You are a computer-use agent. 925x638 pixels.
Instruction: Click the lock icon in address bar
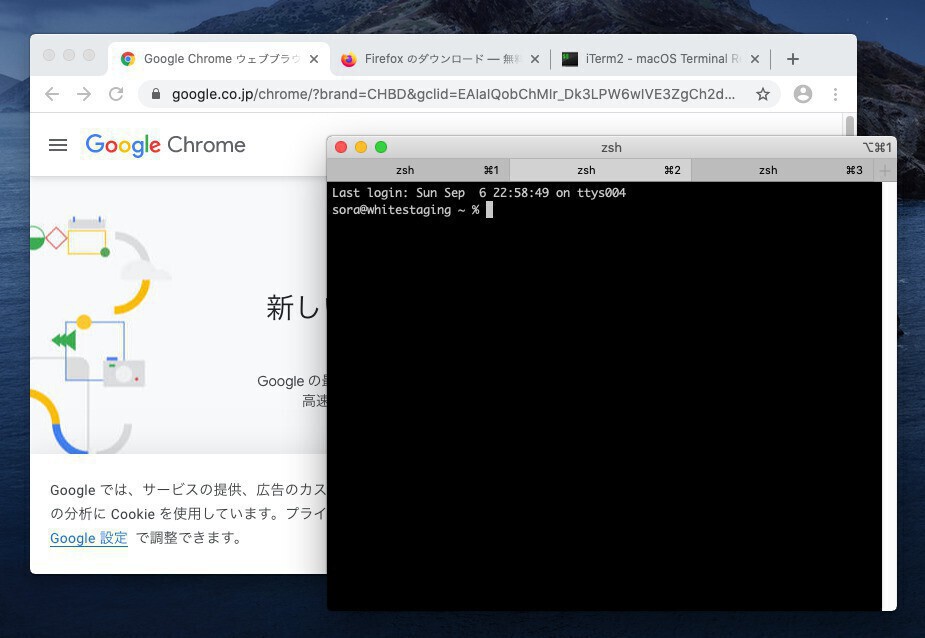click(156, 94)
